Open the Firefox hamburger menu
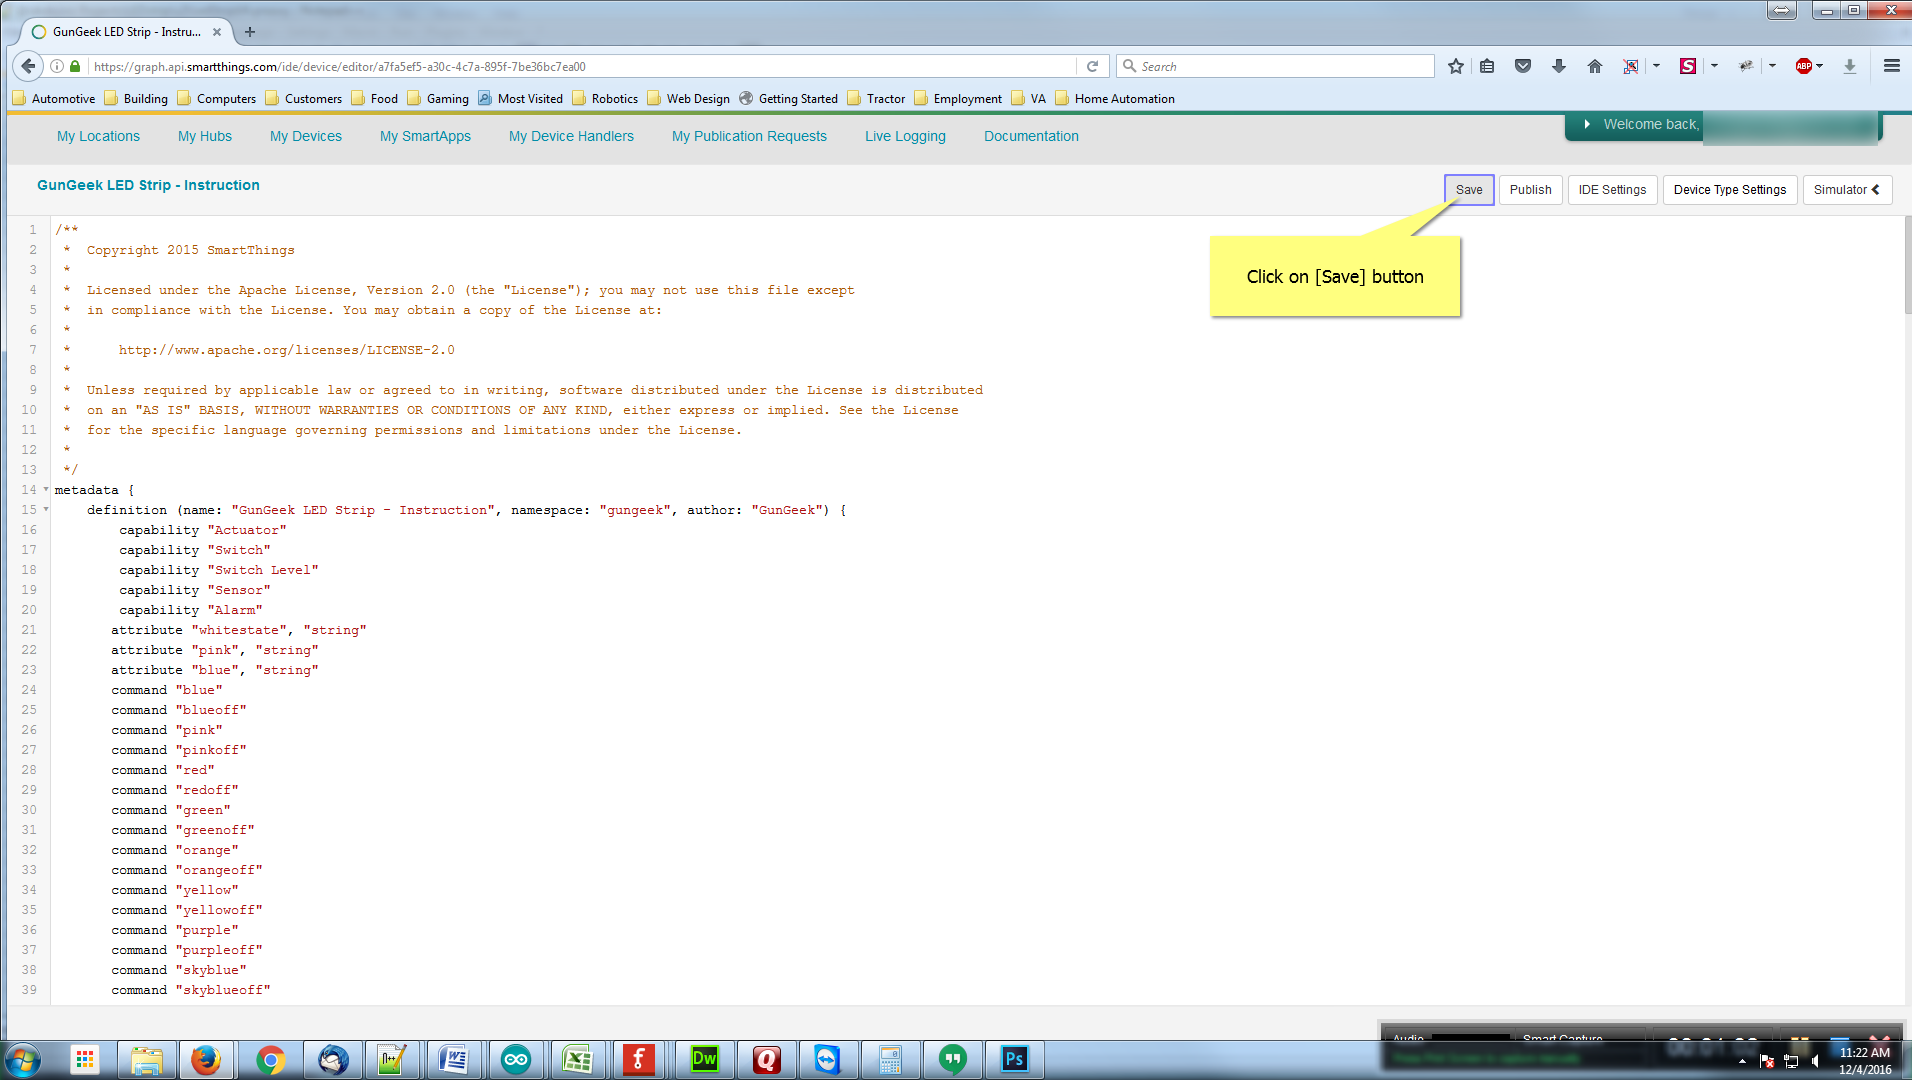This screenshot has width=1912, height=1080. [x=1891, y=66]
